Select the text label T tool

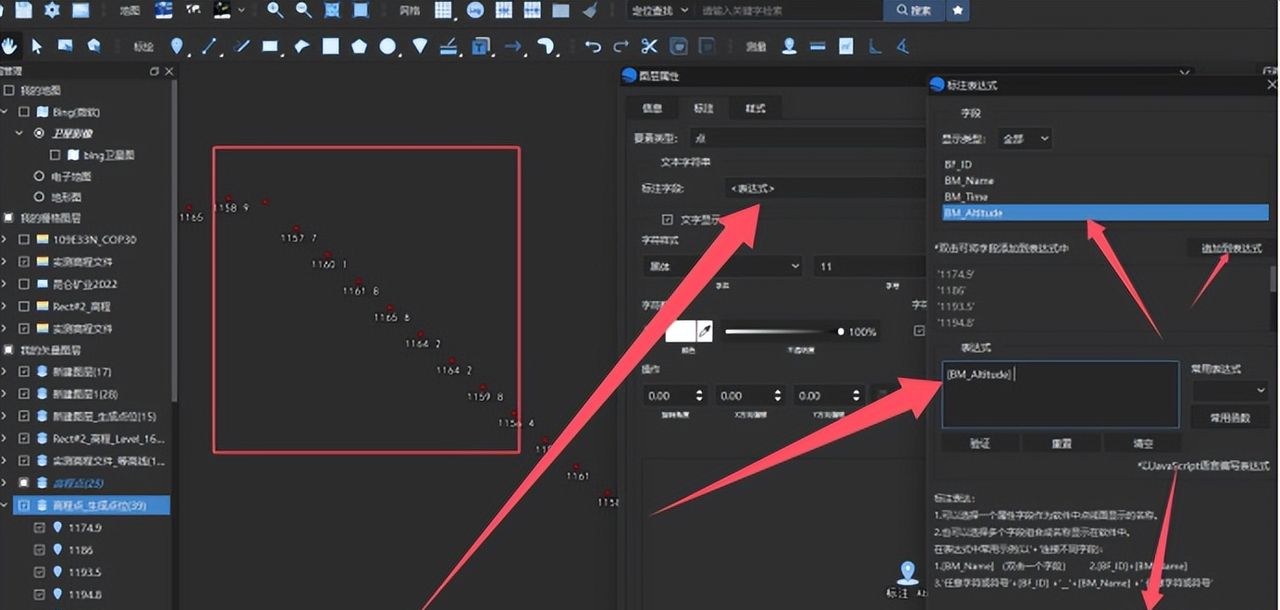click(x=480, y=46)
